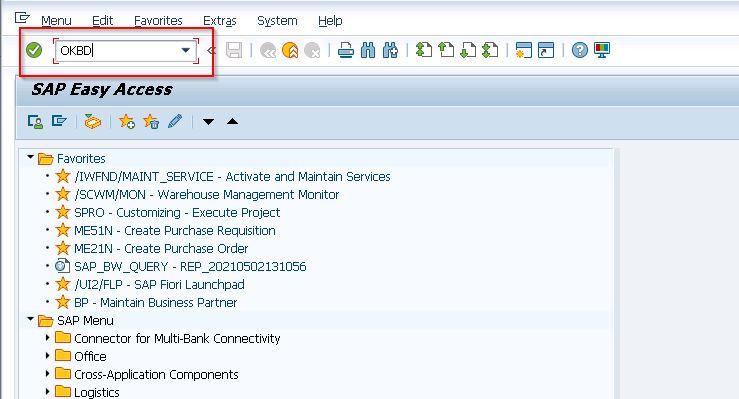Go to Next Page icon

point(468,50)
